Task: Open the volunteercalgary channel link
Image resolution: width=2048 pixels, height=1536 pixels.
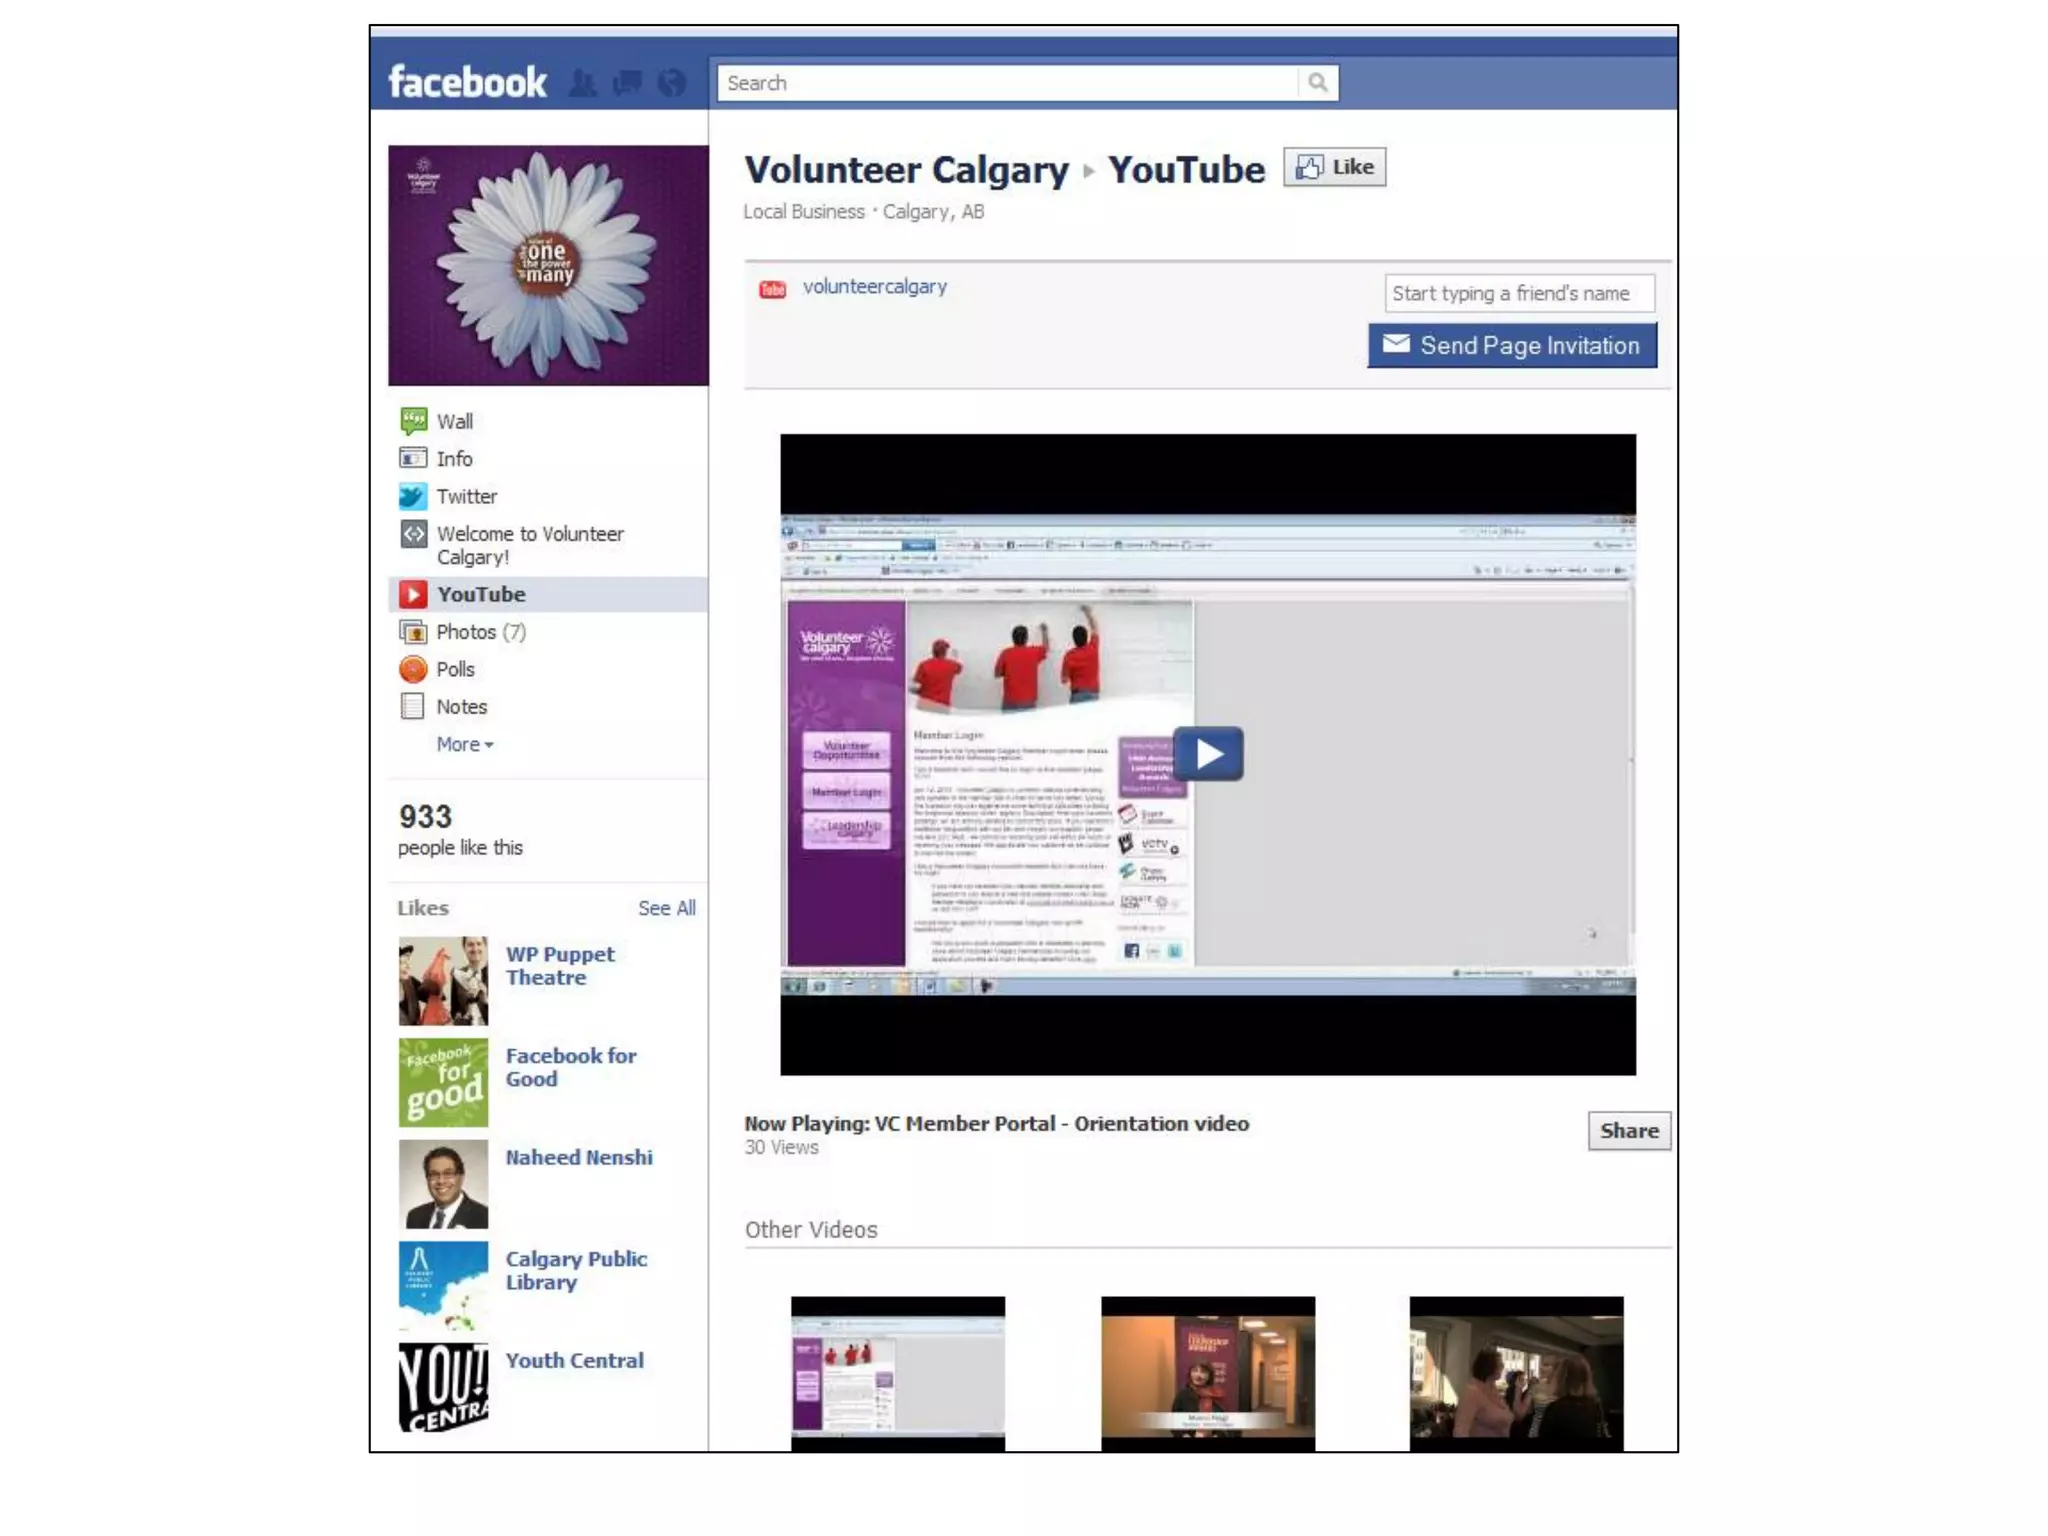Action: tap(874, 287)
